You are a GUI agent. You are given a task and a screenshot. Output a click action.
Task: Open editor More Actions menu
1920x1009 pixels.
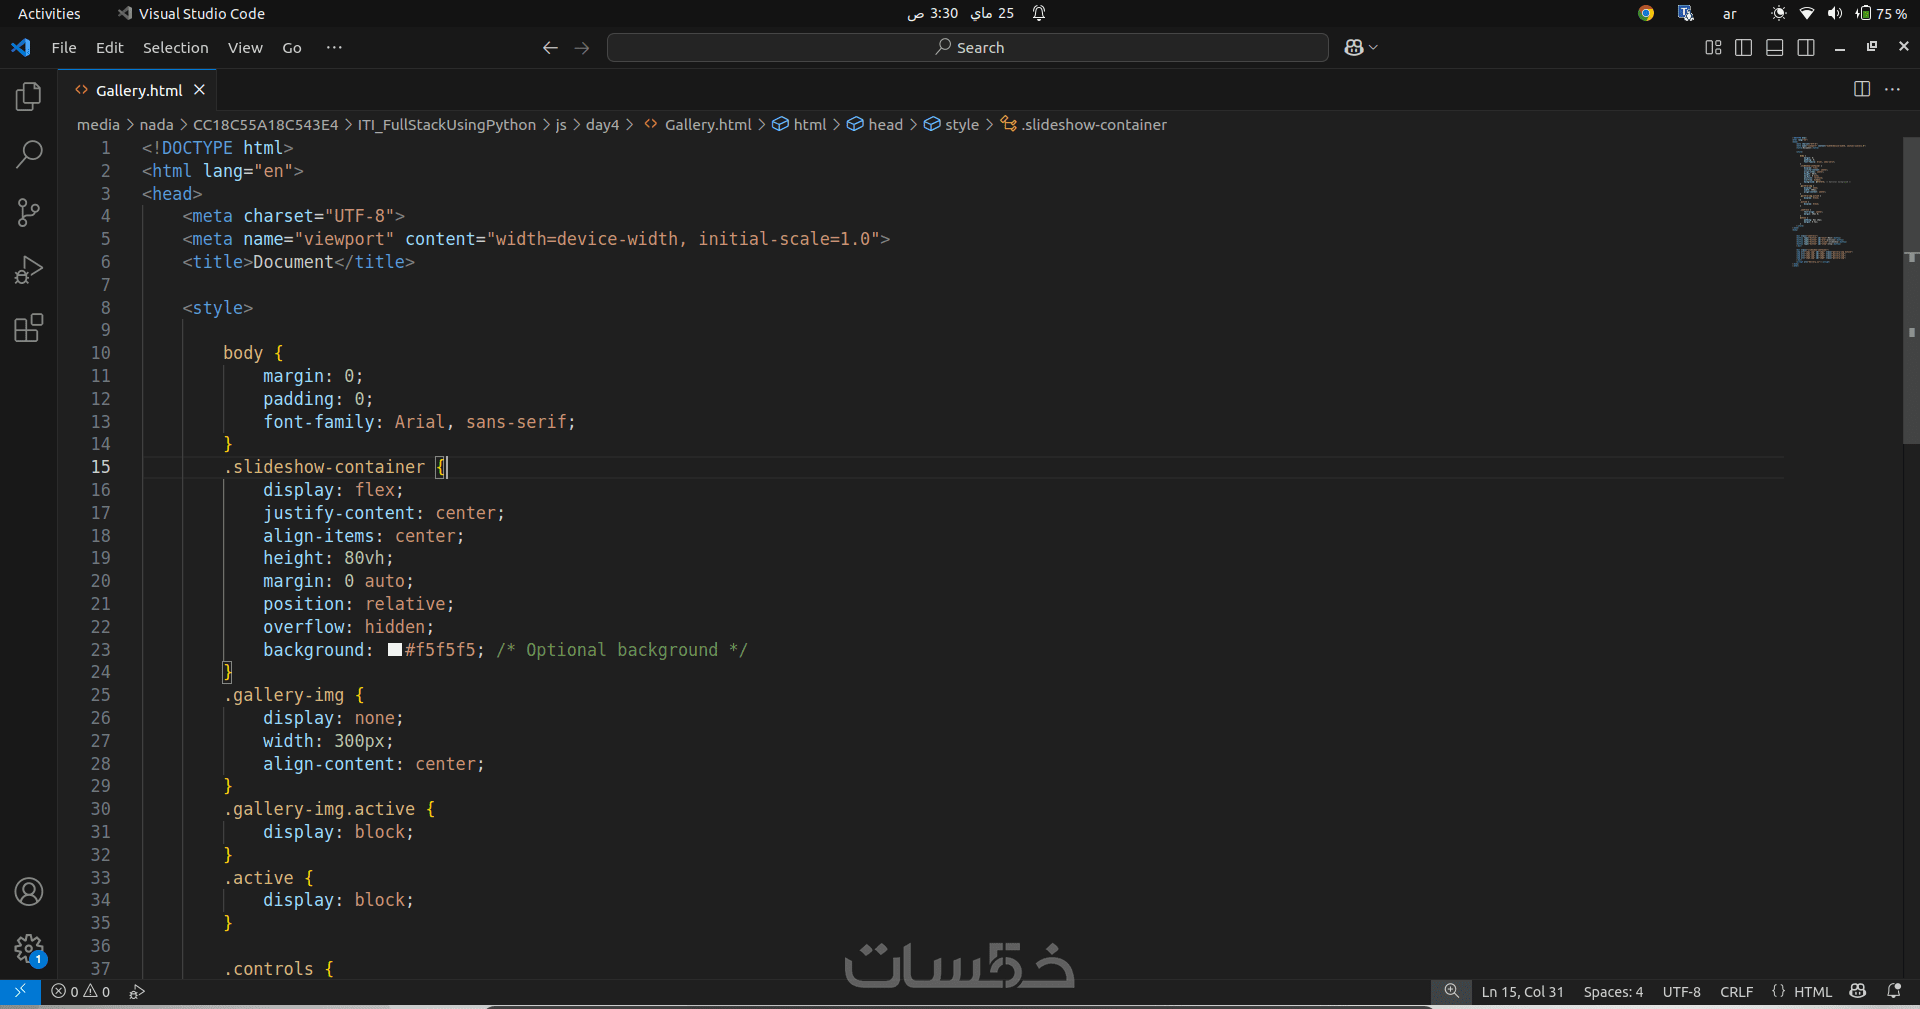point(1893,89)
